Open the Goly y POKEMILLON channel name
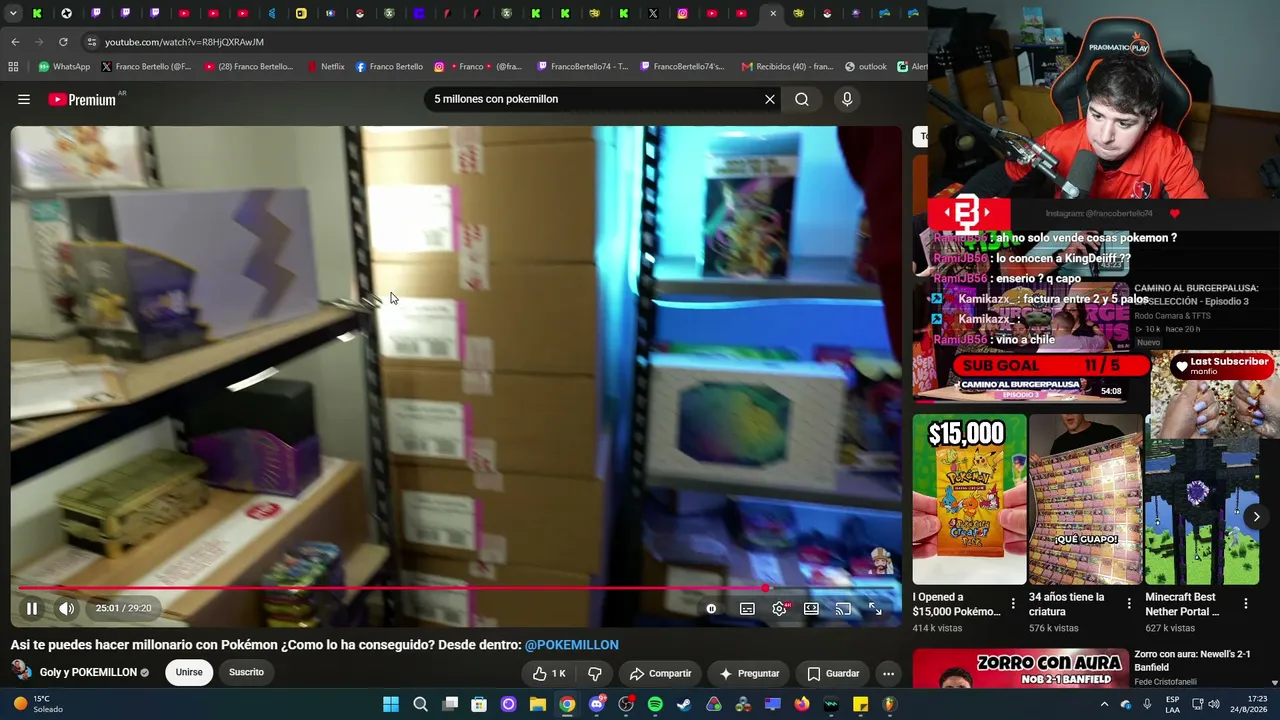The image size is (1280, 720). 88,672
